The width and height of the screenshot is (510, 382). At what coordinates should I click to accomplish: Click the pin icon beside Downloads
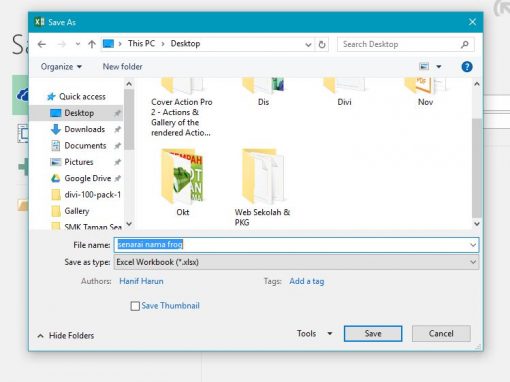pos(117,129)
